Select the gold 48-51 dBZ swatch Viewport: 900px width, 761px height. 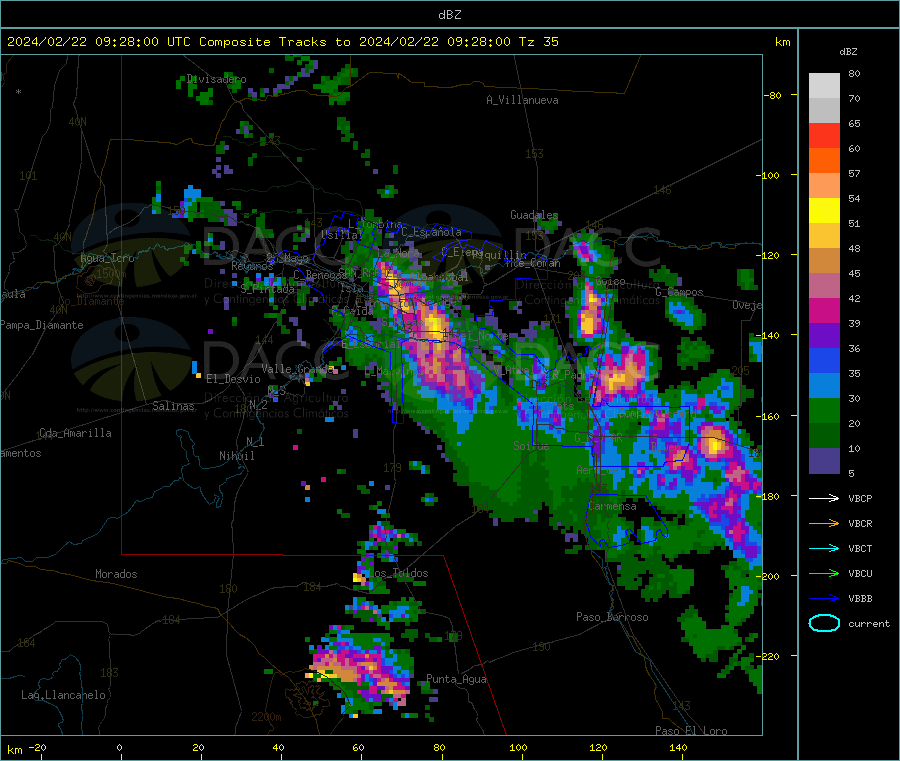[824, 236]
